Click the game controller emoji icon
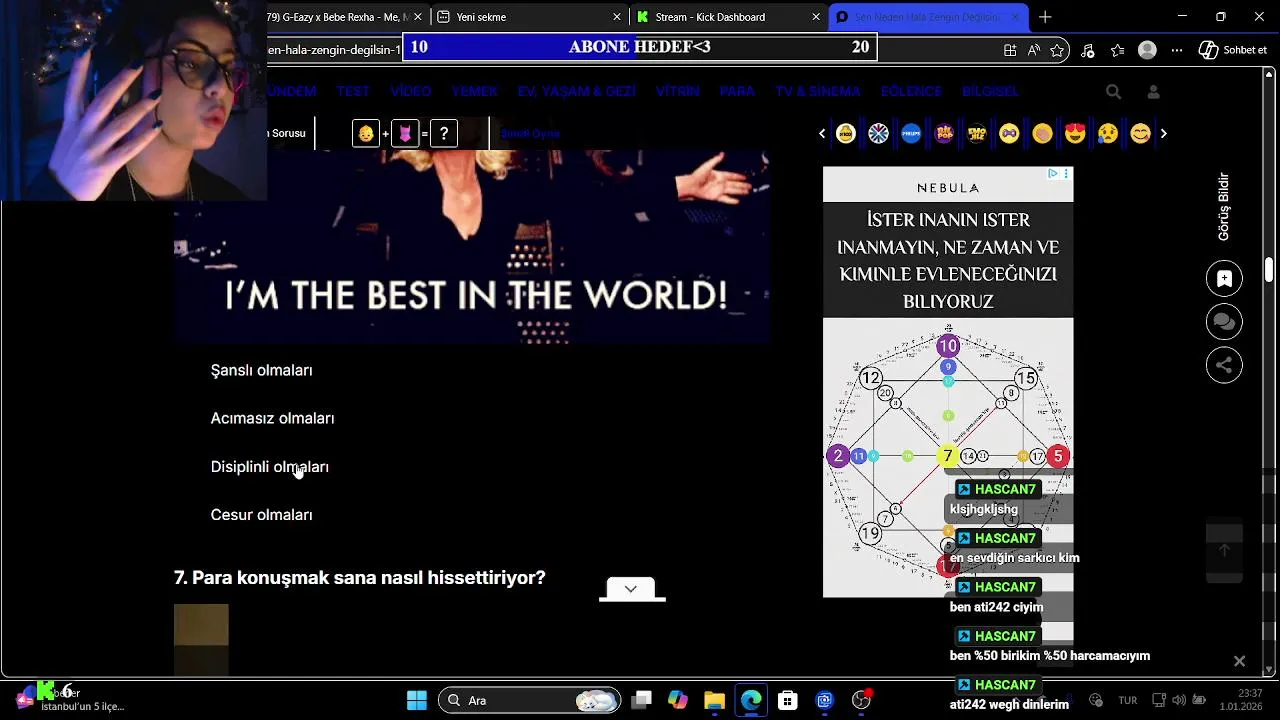Image resolution: width=1280 pixels, height=720 pixels. coord(1009,133)
